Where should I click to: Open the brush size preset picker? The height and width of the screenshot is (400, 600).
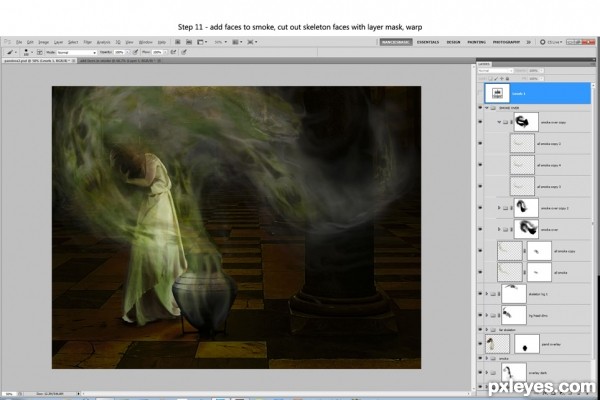26,52
